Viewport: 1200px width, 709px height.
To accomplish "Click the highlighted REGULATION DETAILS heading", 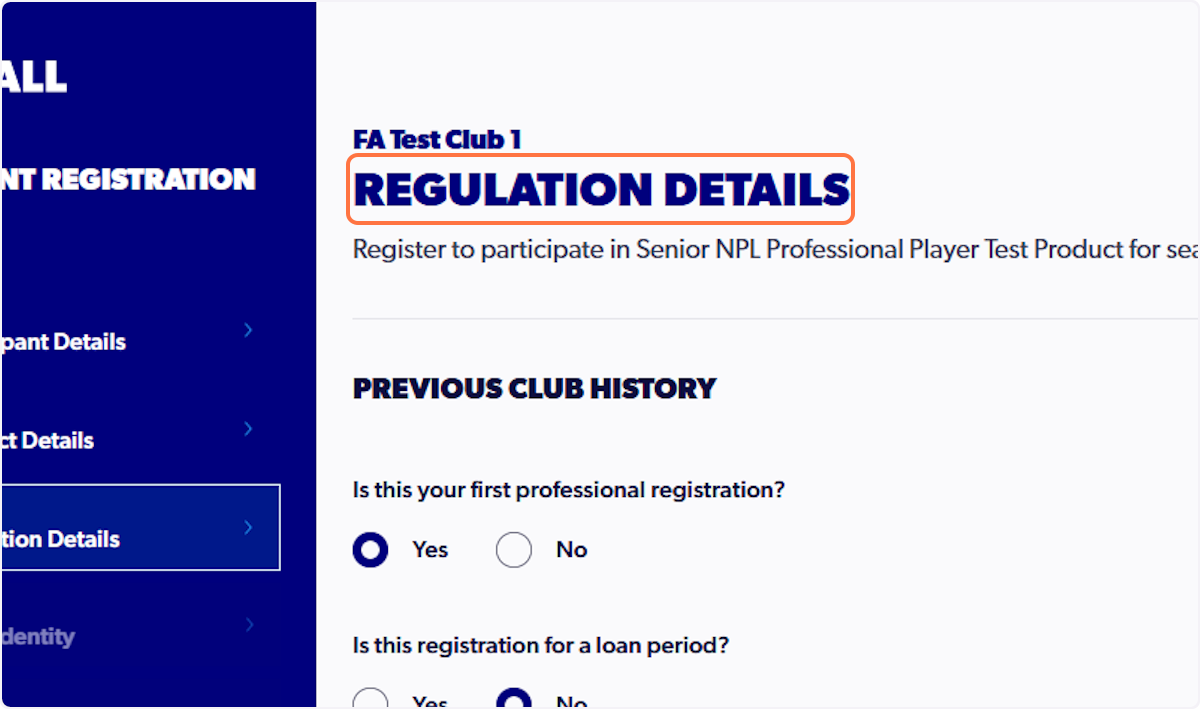I will tap(600, 190).
